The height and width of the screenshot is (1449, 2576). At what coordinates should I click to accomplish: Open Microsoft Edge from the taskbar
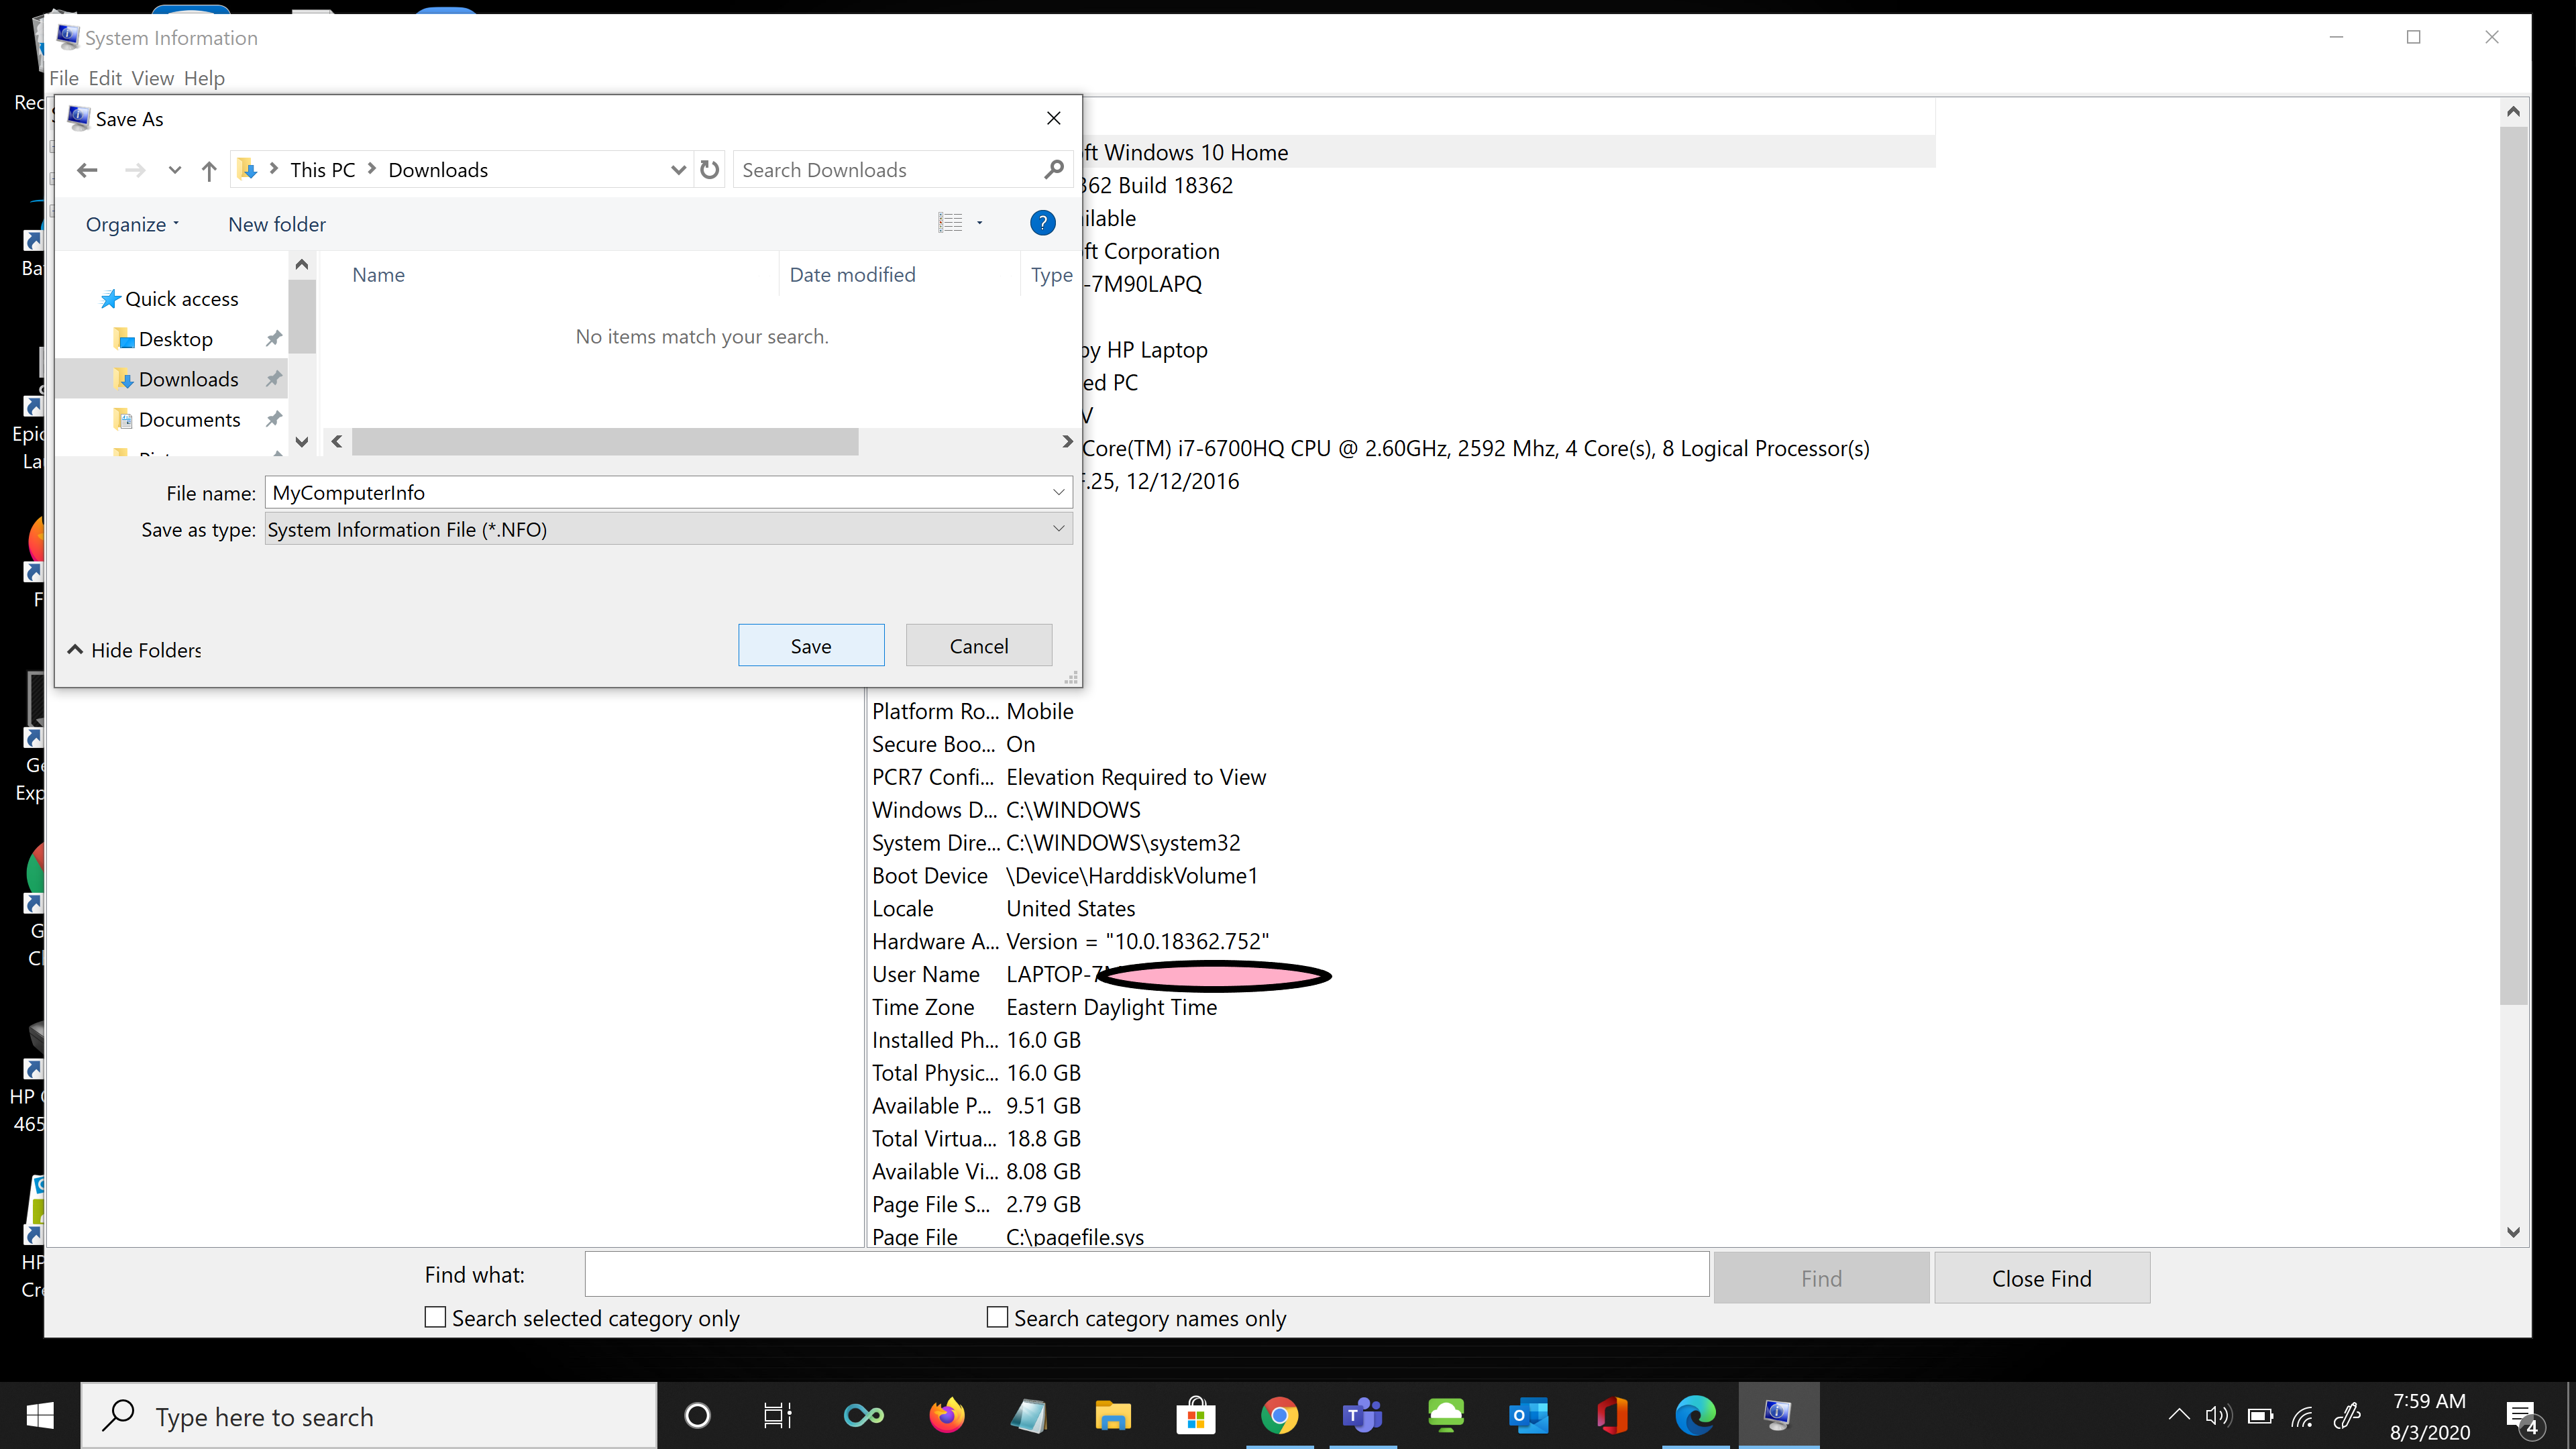[x=1695, y=1415]
